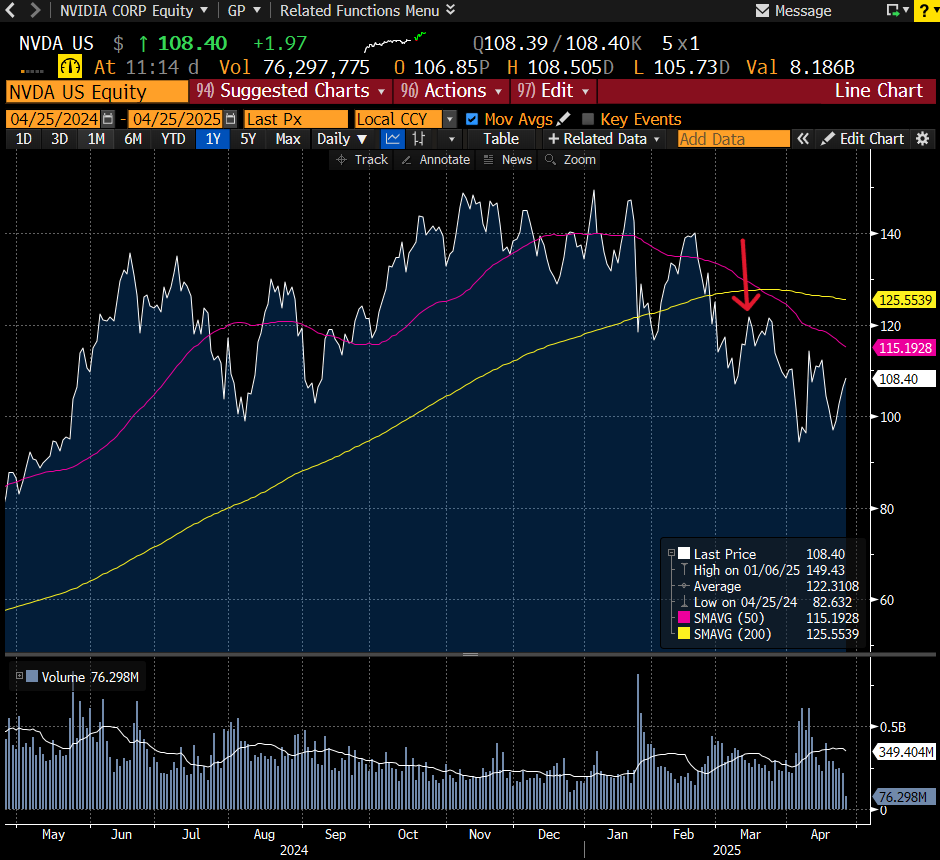
Task: Open the Related Functions Menu
Action: coord(367,11)
